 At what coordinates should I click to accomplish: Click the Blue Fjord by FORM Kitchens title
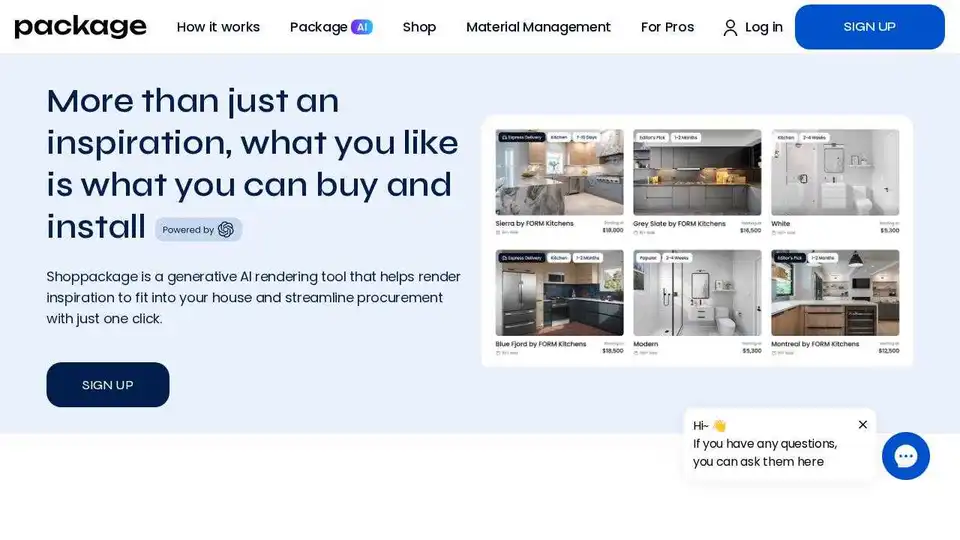541,344
